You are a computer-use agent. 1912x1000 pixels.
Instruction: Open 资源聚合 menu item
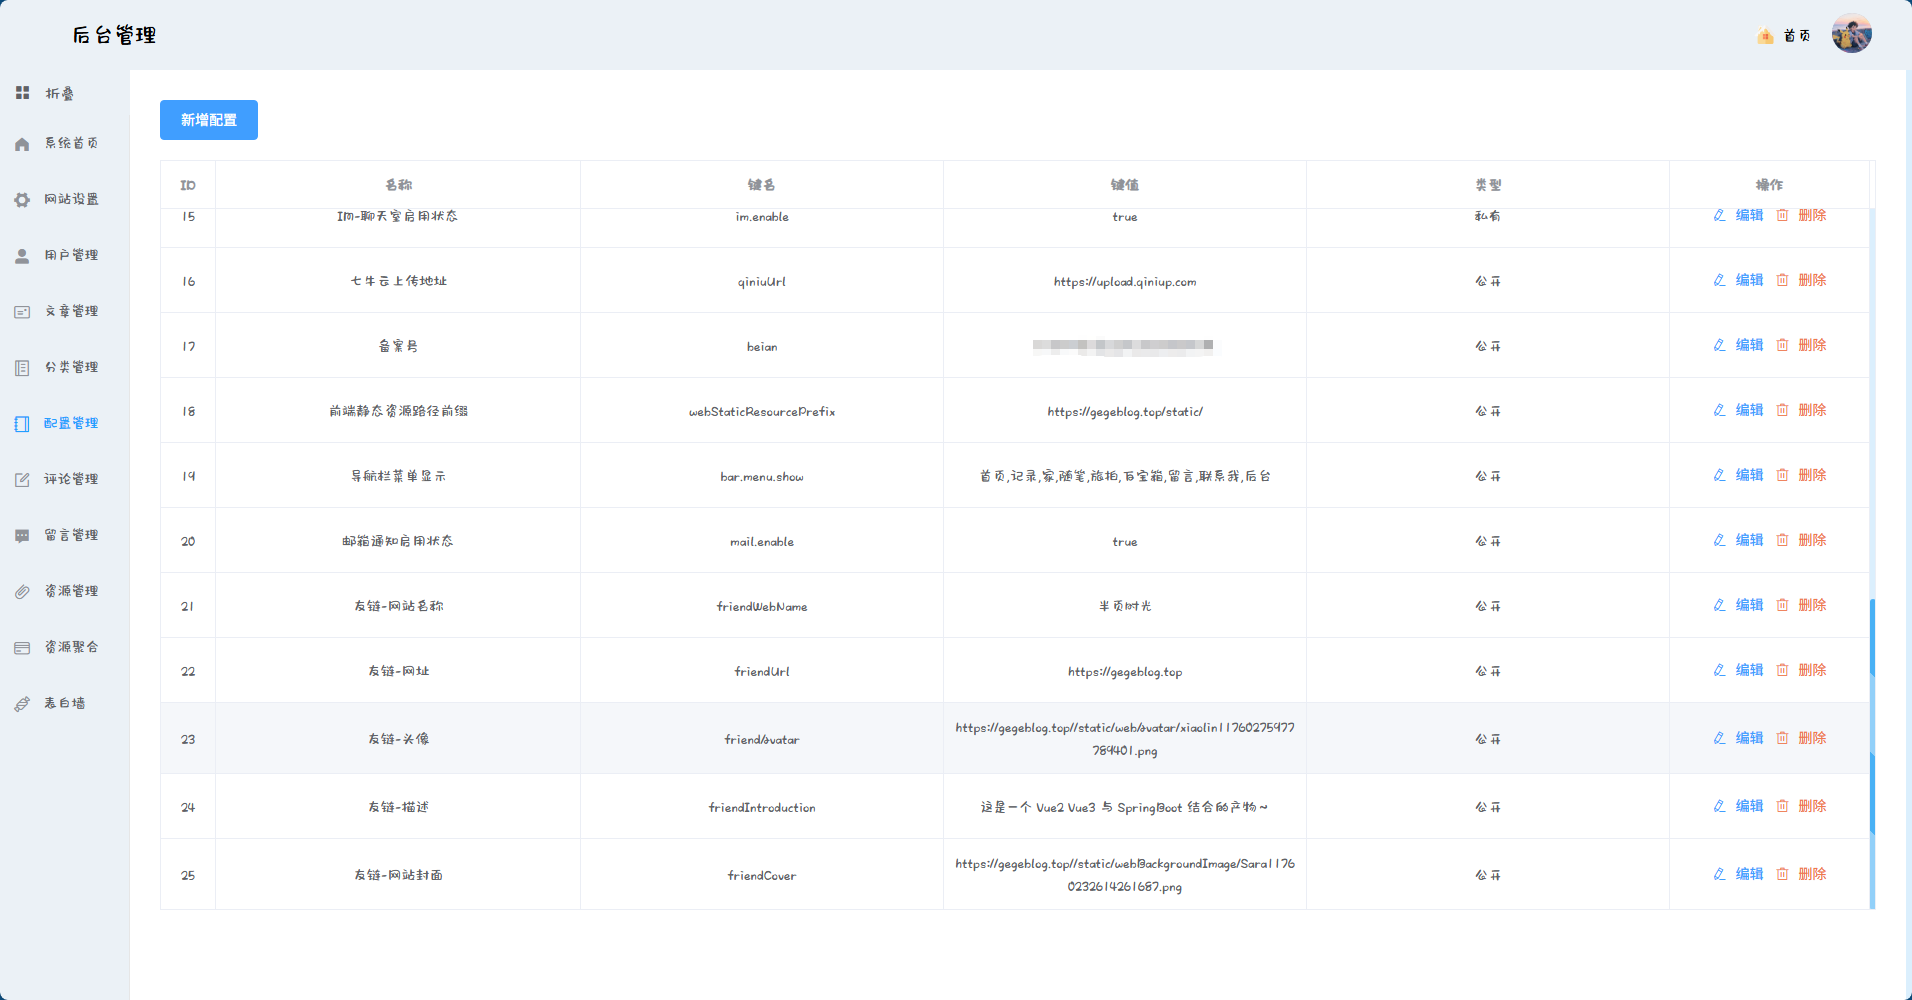tap(65, 648)
